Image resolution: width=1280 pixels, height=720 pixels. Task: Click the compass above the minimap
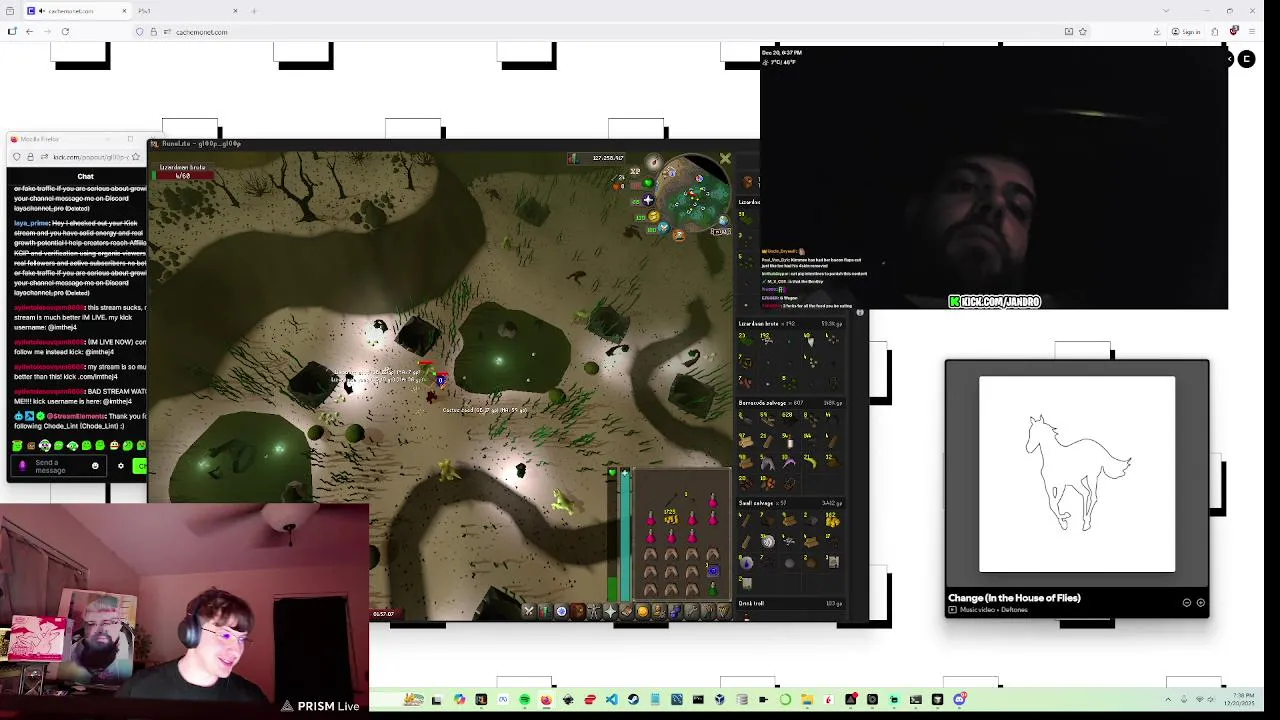pyautogui.click(x=653, y=162)
